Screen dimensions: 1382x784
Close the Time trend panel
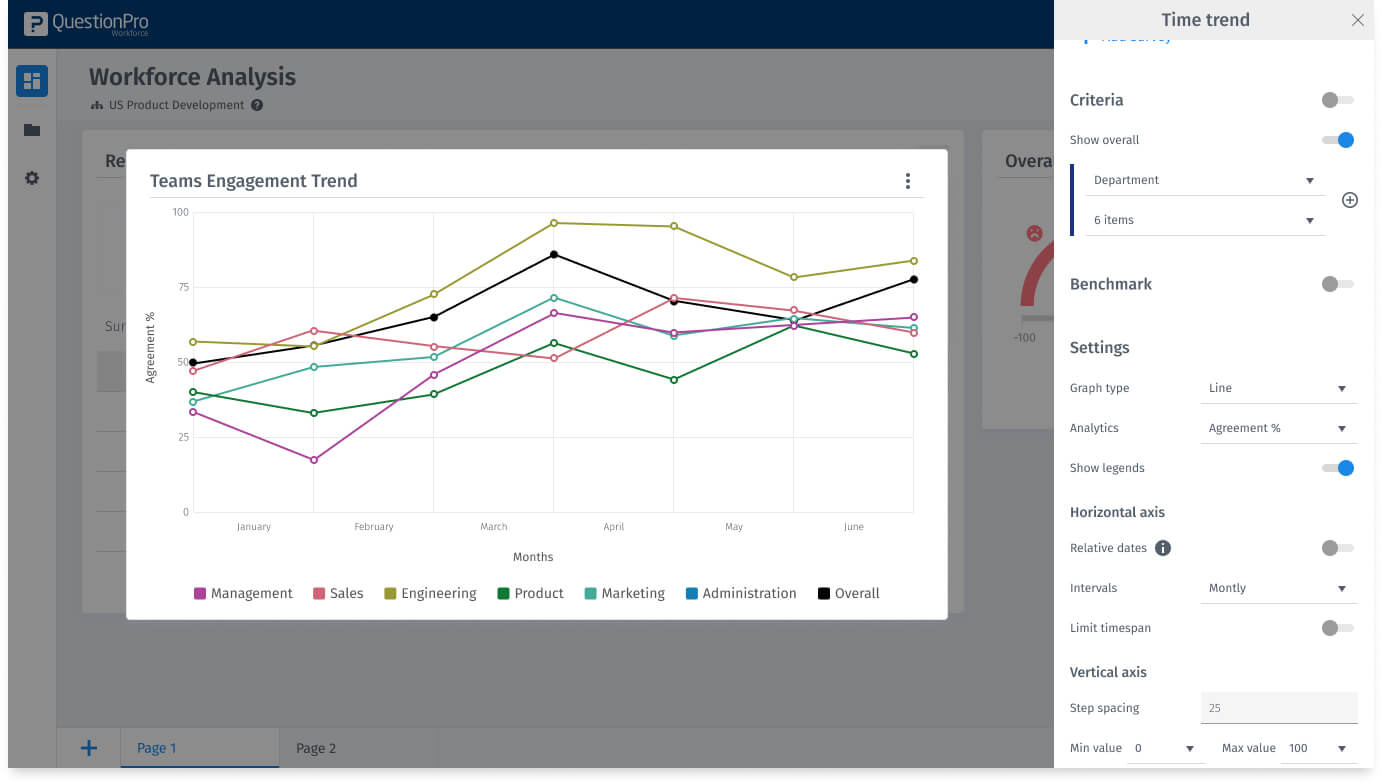(1357, 20)
